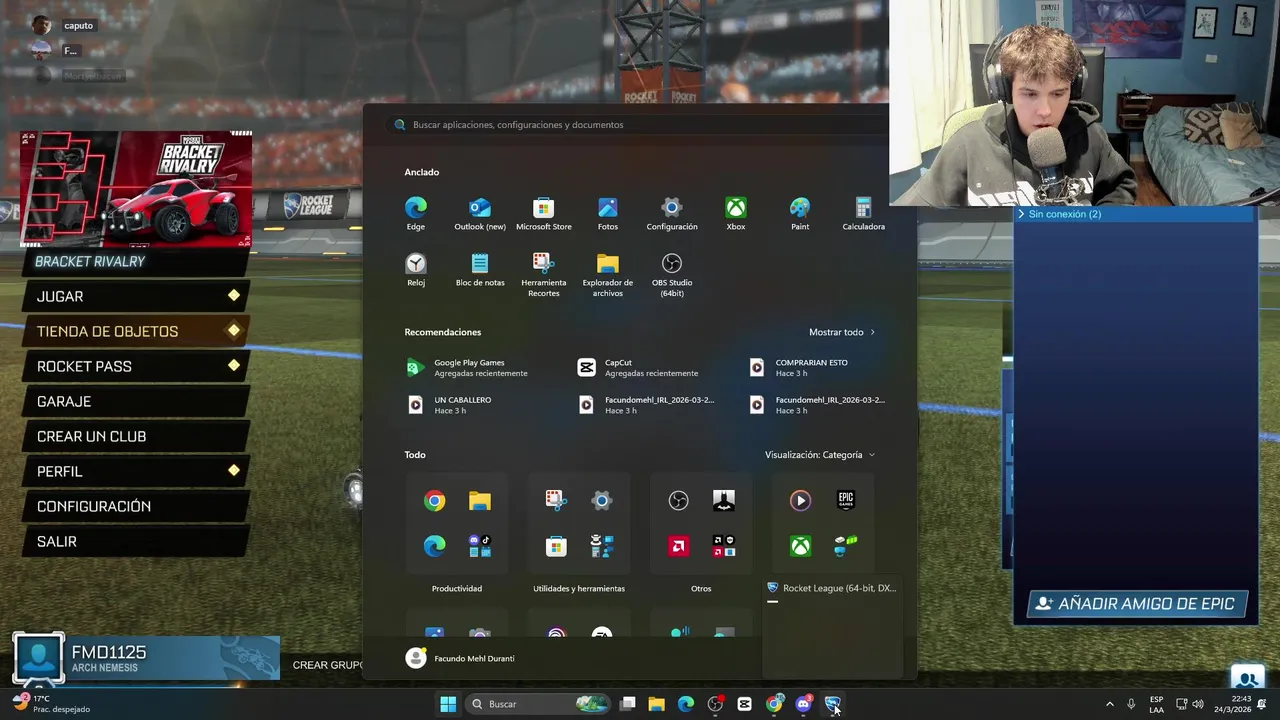Viewport: 1280px width, 720px height.
Task: Expand Visualización: Categoría dropdown
Action: coord(820,455)
